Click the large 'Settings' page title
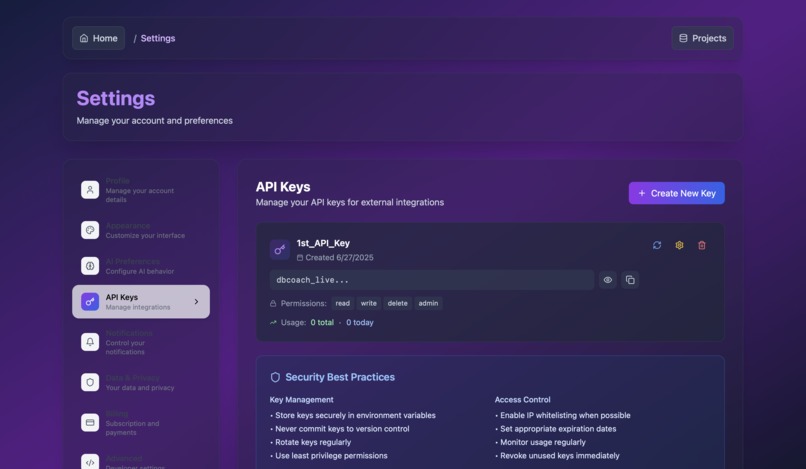Screen dimensions: 806x469 pos(116,98)
